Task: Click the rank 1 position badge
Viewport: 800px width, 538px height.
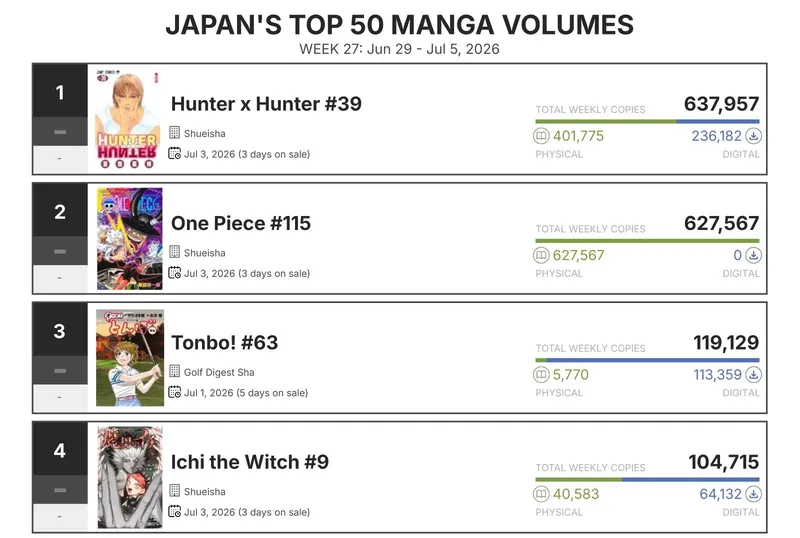Action: (60, 92)
